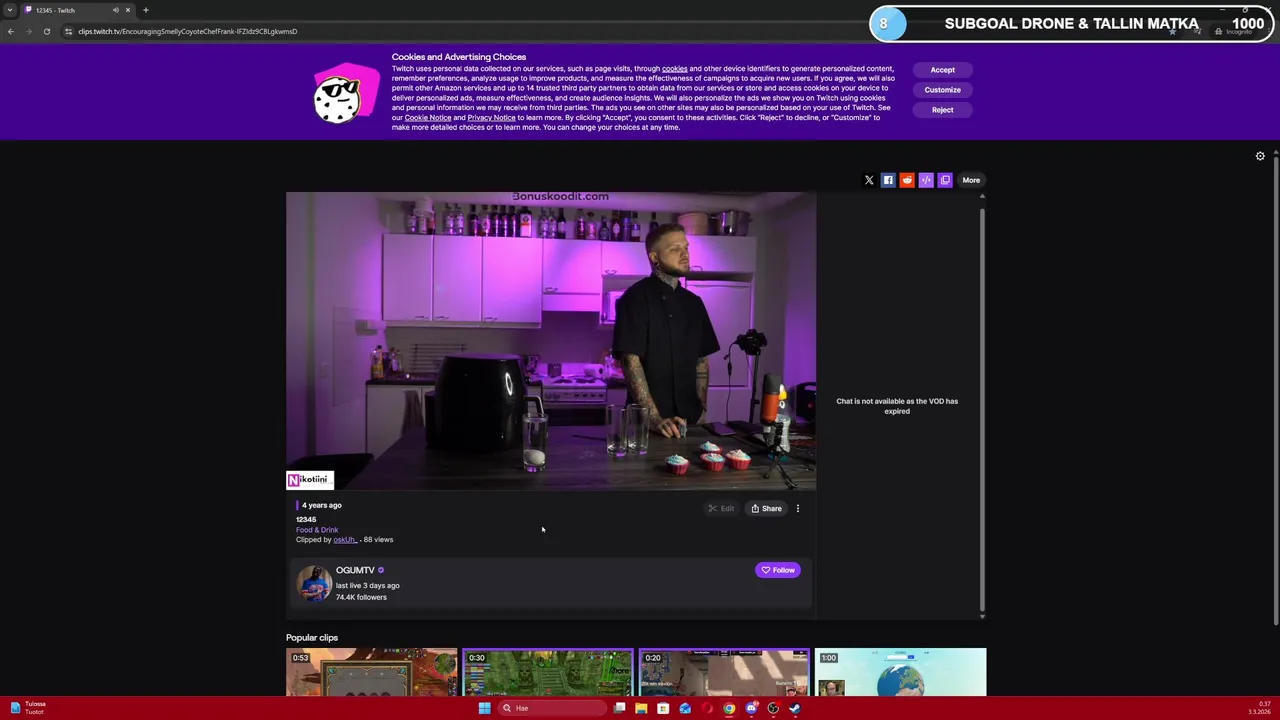Open Windows Start menu

tap(484, 708)
